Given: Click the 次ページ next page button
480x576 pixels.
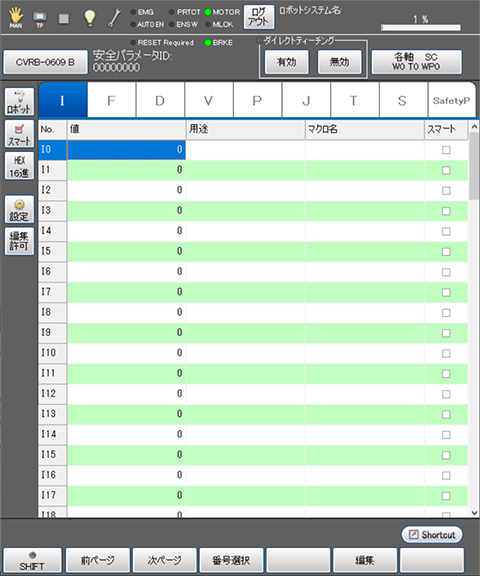Looking at the screenshot, I should click(x=165, y=560).
